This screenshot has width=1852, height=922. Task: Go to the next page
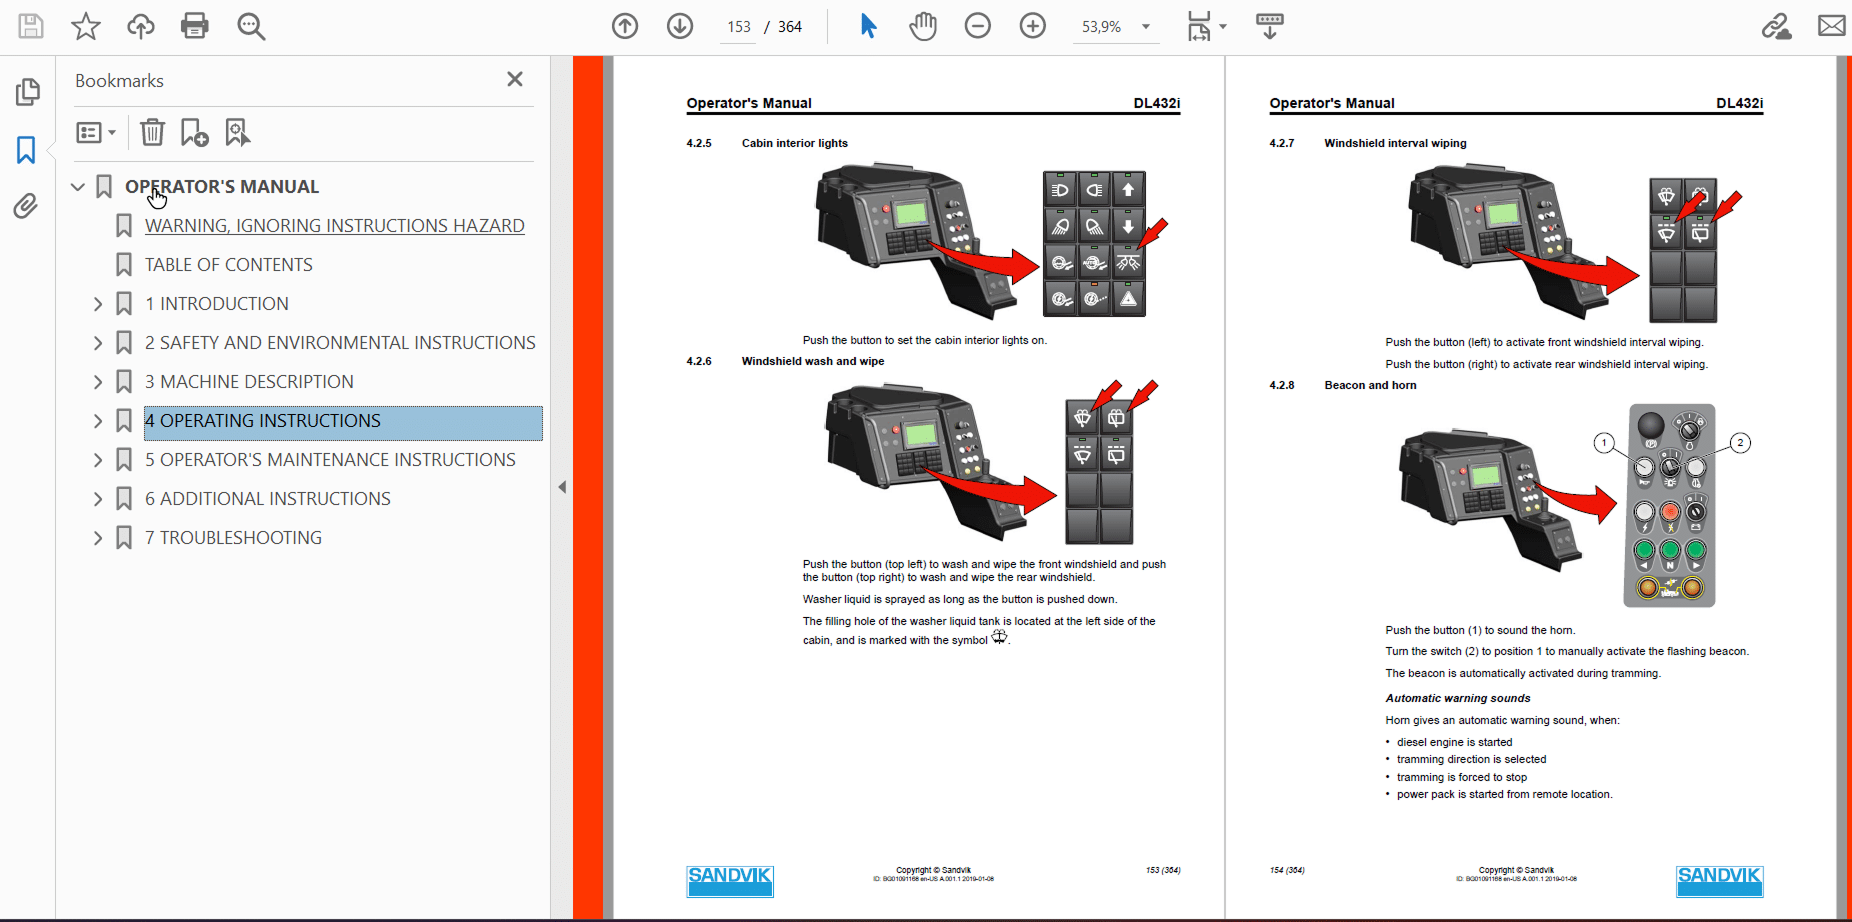coord(680,26)
